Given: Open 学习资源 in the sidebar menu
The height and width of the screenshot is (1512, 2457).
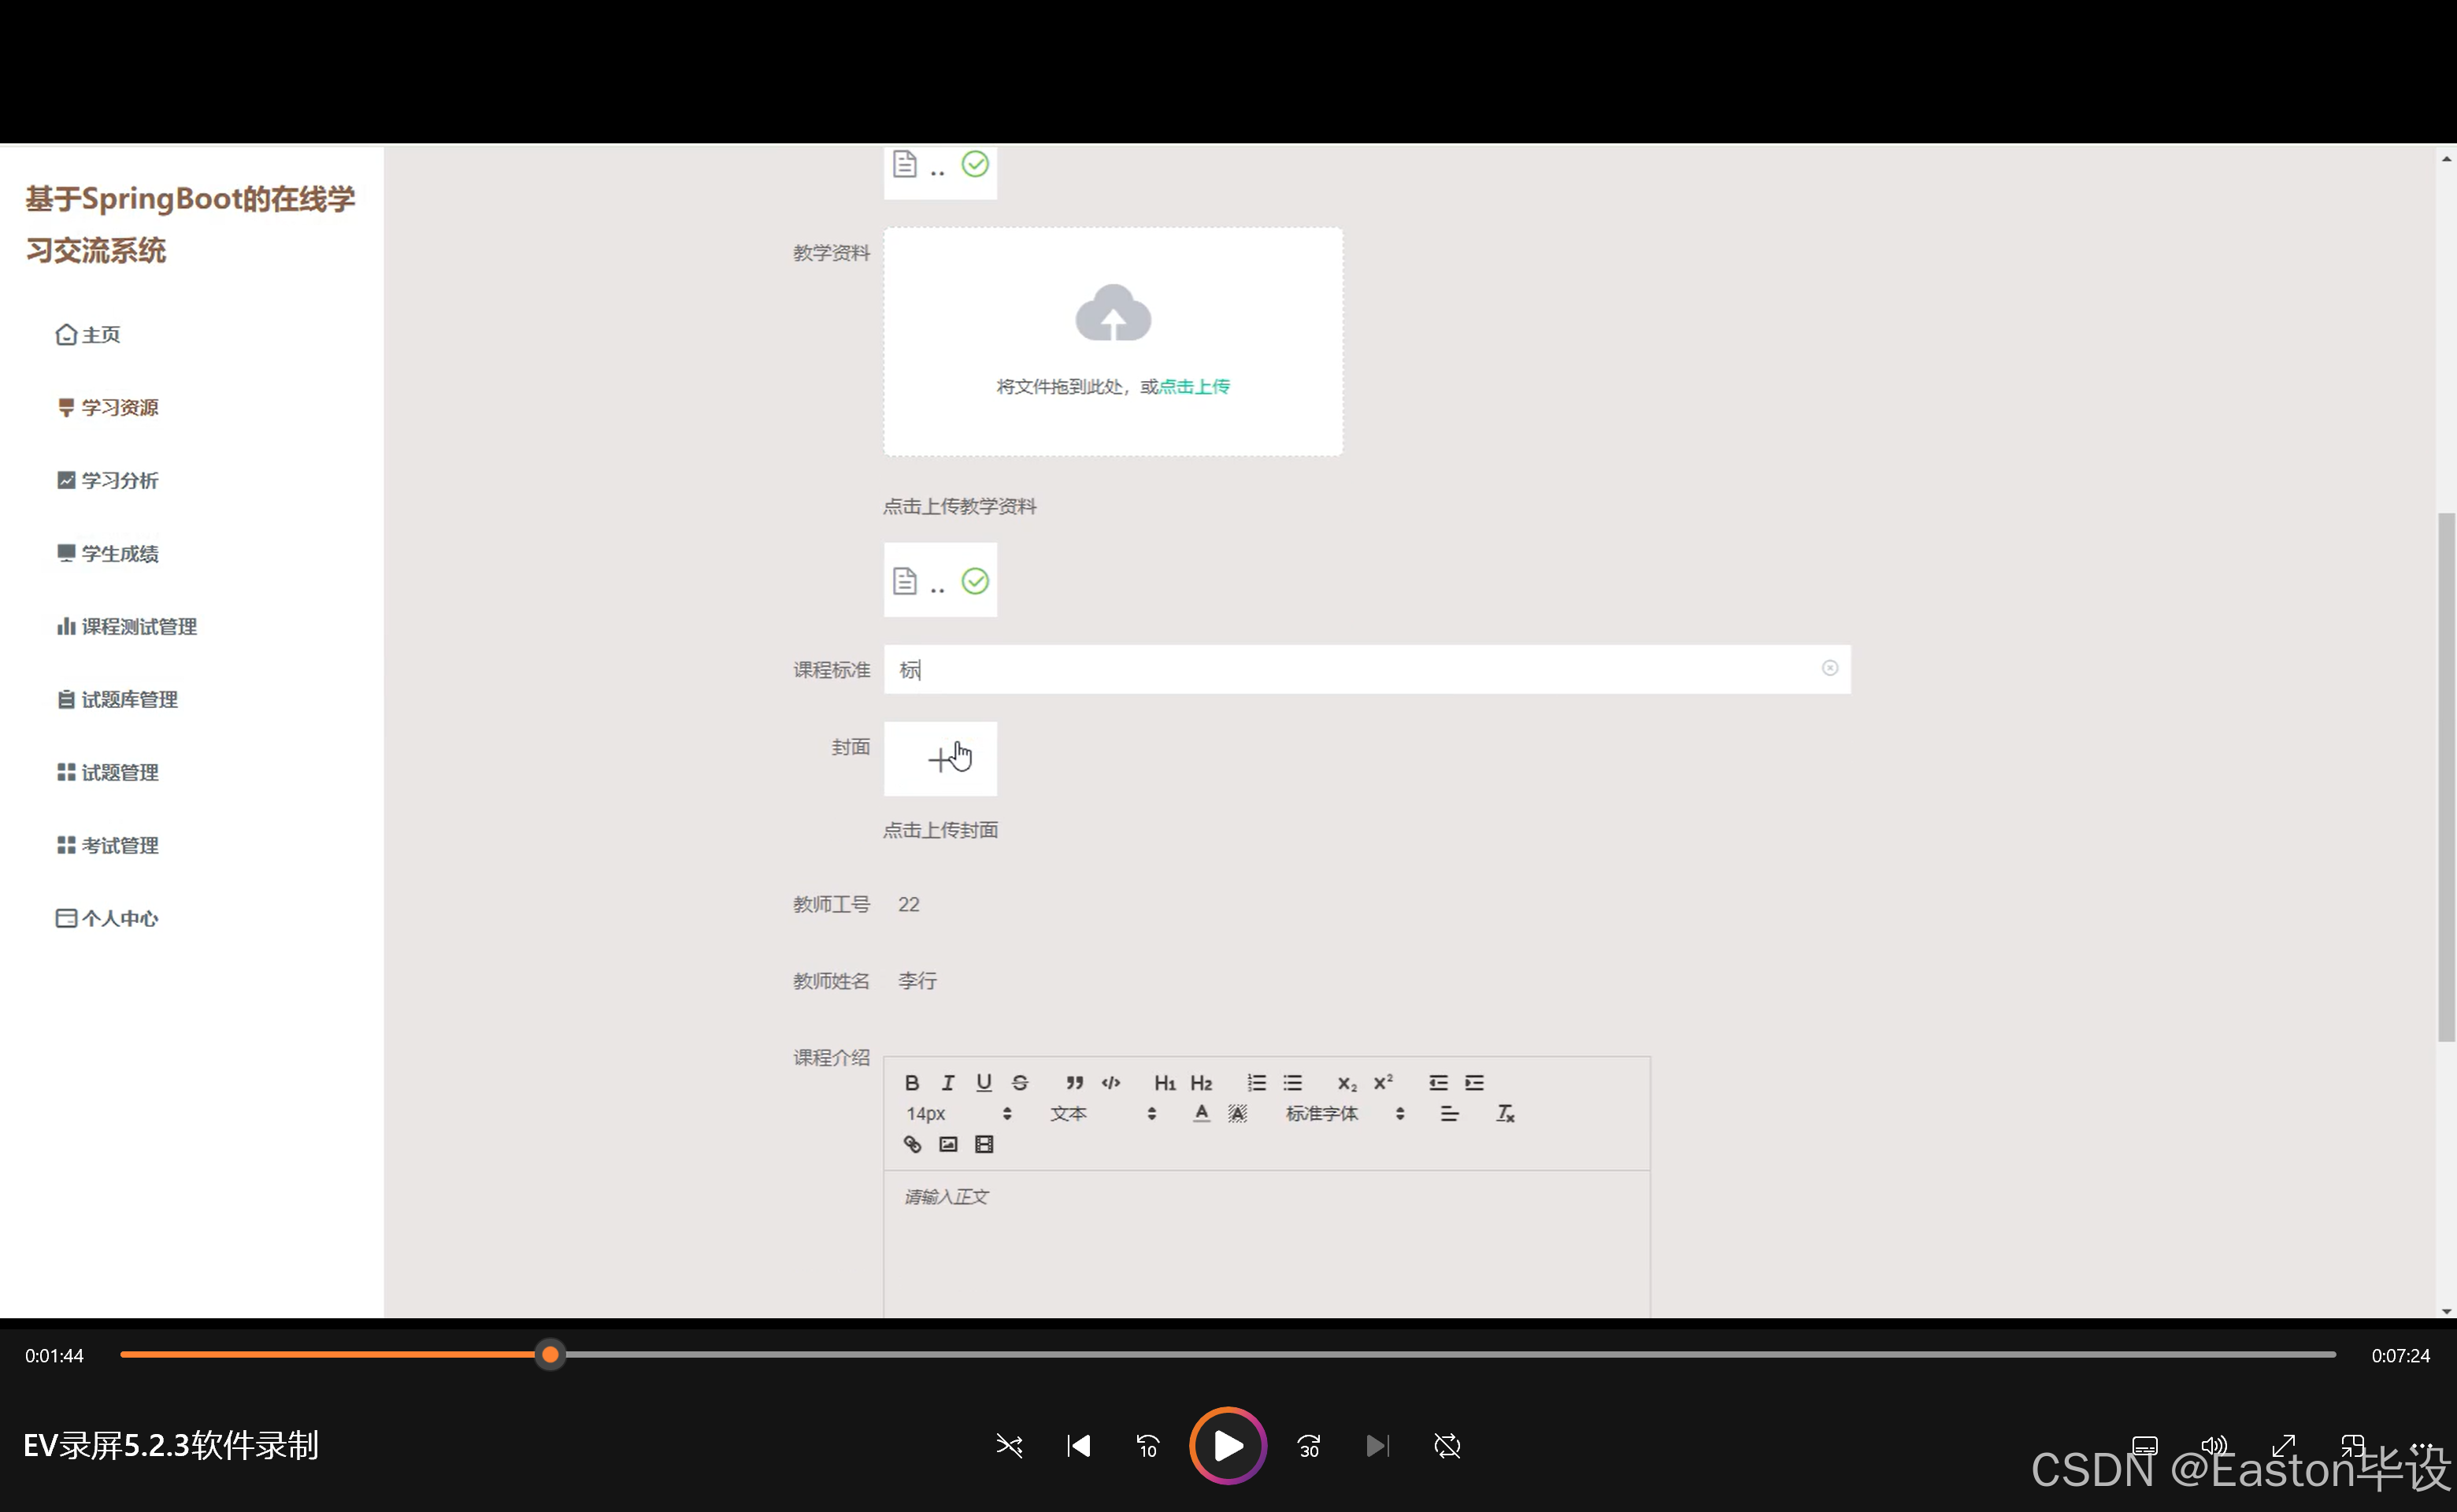Looking at the screenshot, I should (119, 408).
